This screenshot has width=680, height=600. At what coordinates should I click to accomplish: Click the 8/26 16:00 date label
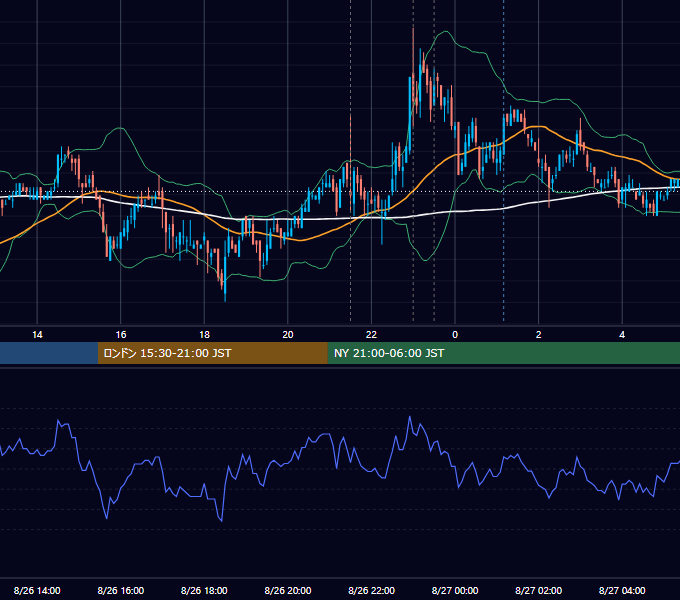tap(121, 590)
